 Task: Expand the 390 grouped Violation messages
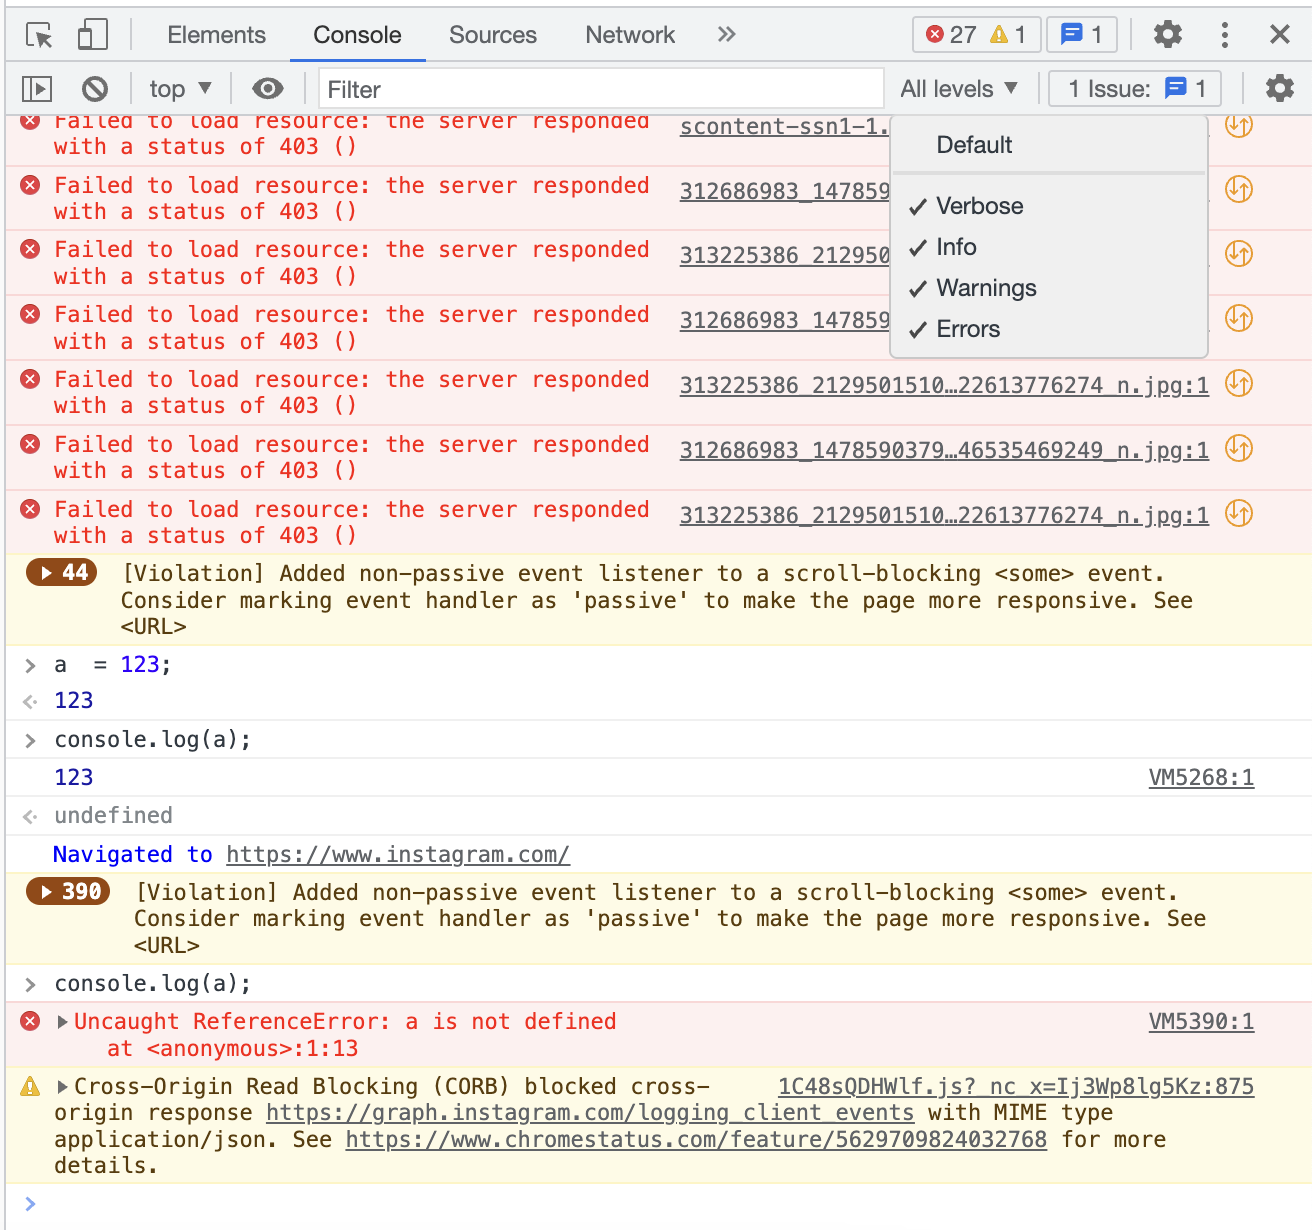click(68, 891)
